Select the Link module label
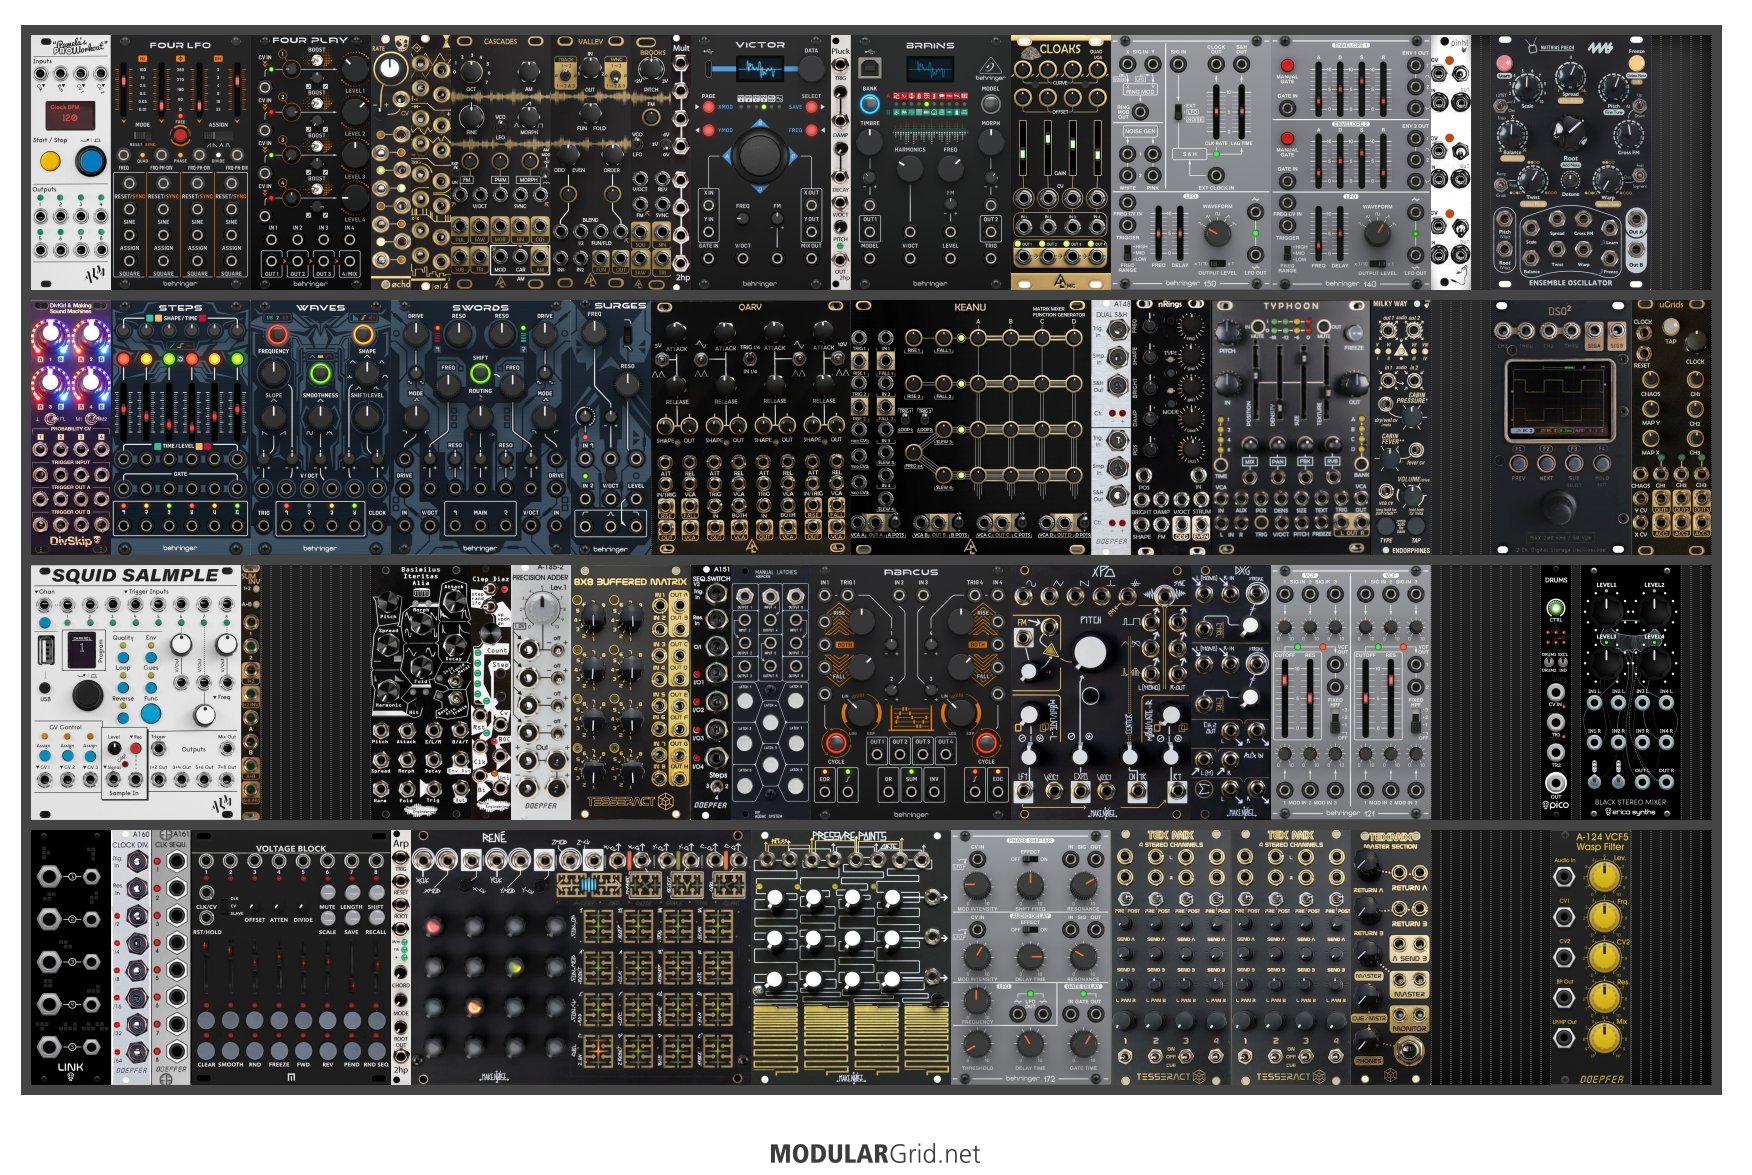This screenshot has height=1175, width=1752. 70,1067
